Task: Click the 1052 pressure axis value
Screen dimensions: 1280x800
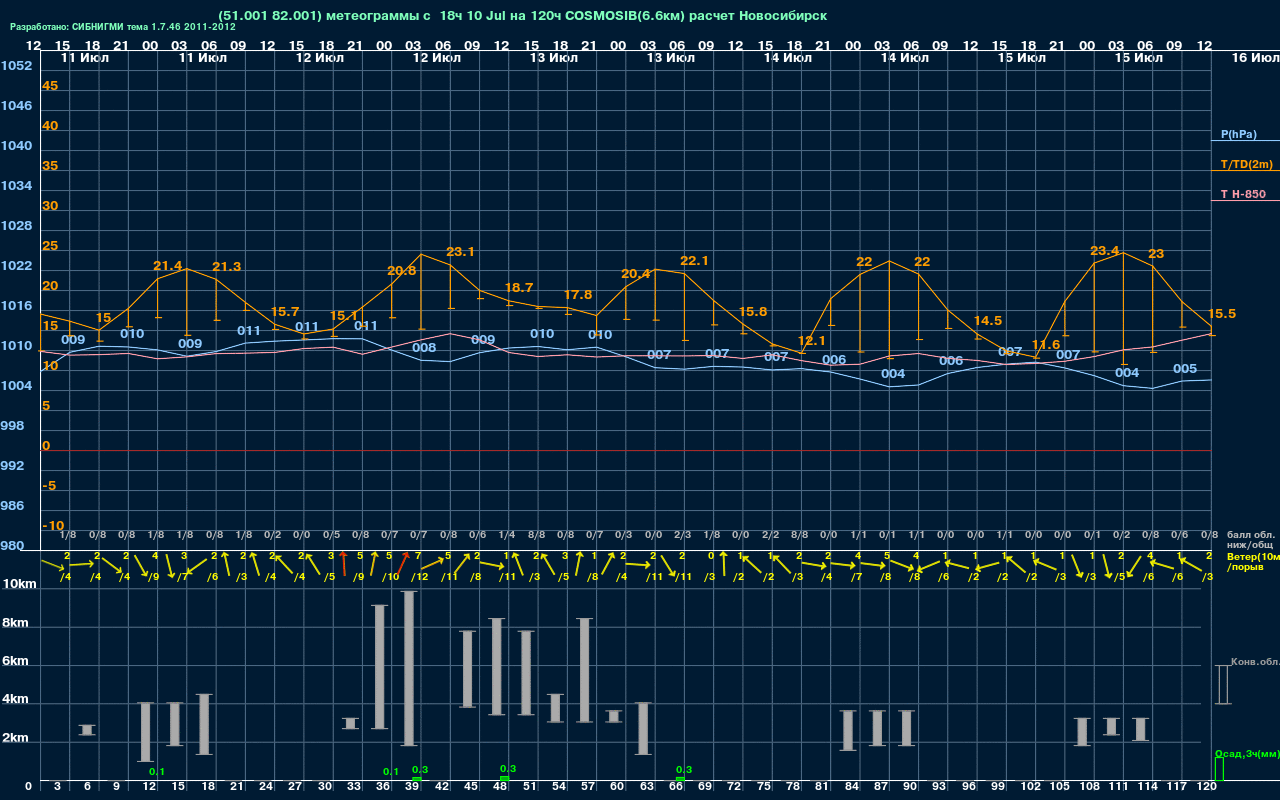Action: [x=16, y=66]
